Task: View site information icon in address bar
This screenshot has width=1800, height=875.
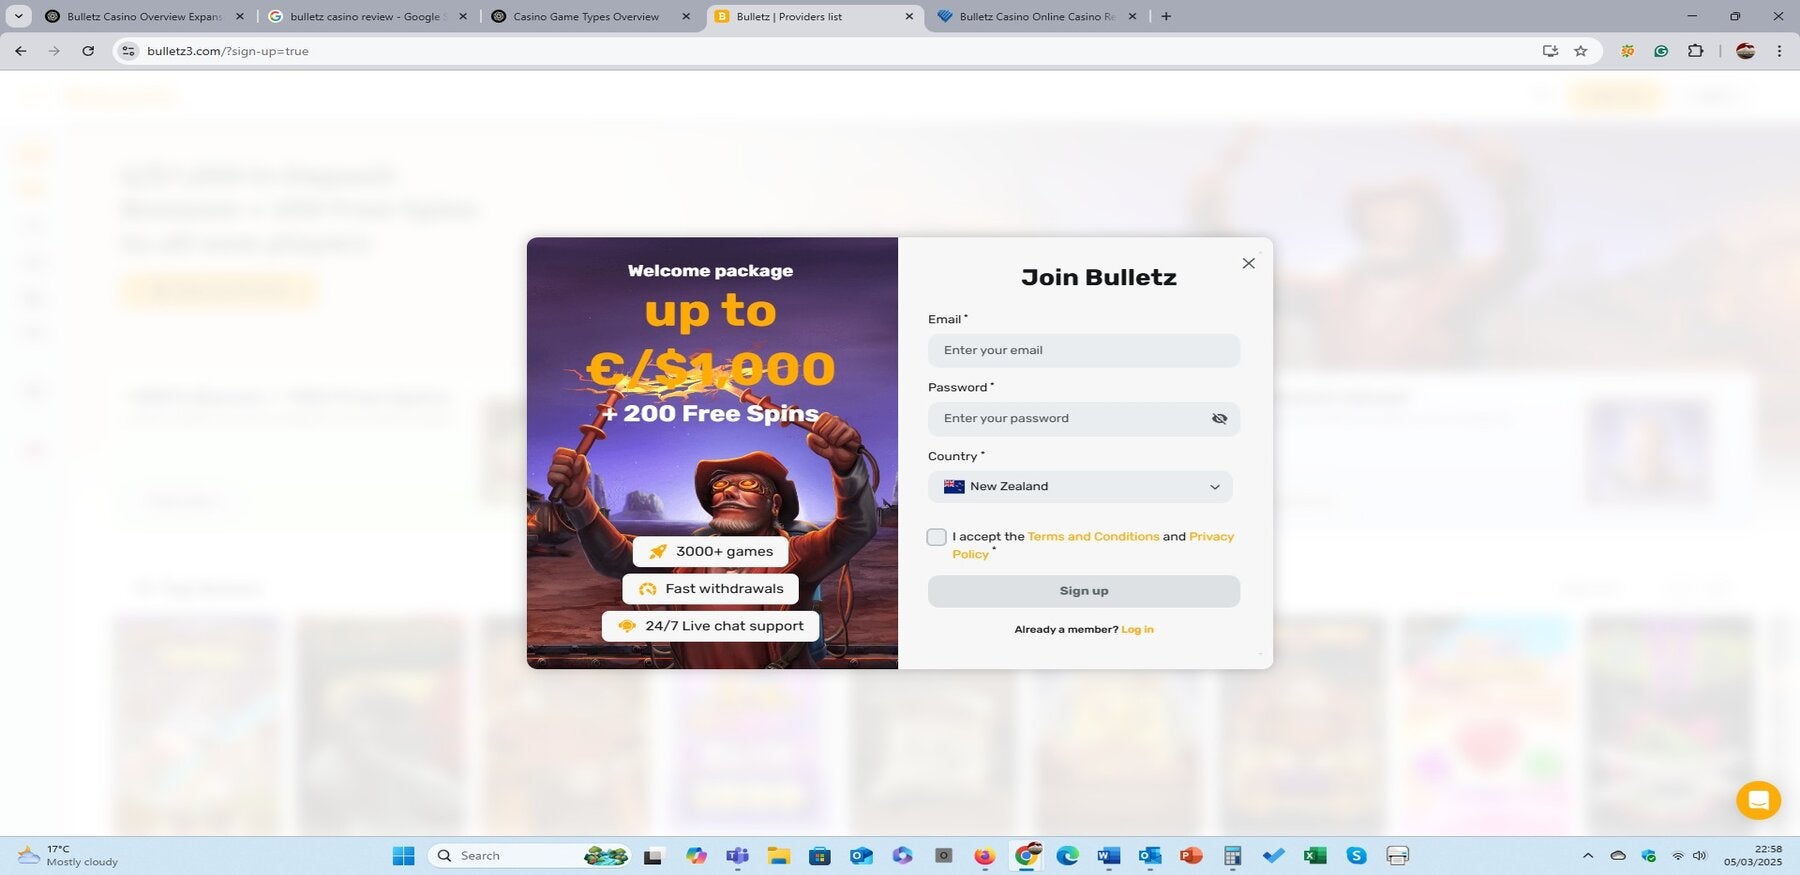Action: click(128, 51)
